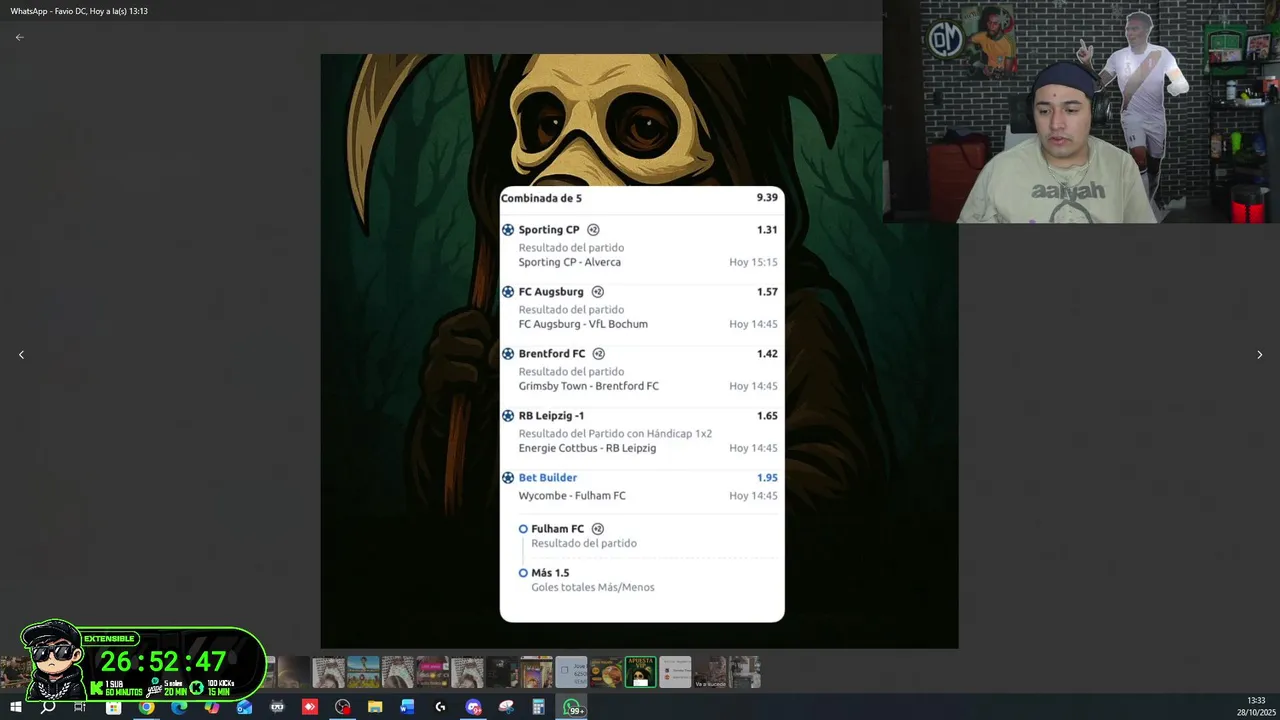This screenshot has height=720, width=1280.
Task: Click the match 'Sporting CP - Alverca'
Action: (569, 262)
